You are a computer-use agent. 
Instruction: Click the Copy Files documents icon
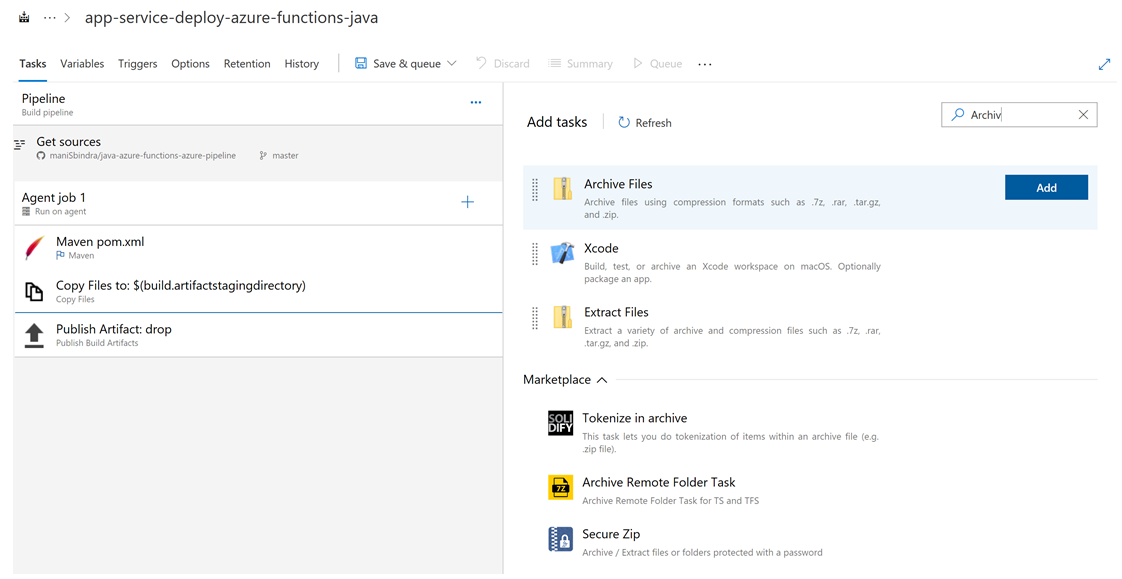click(x=34, y=291)
